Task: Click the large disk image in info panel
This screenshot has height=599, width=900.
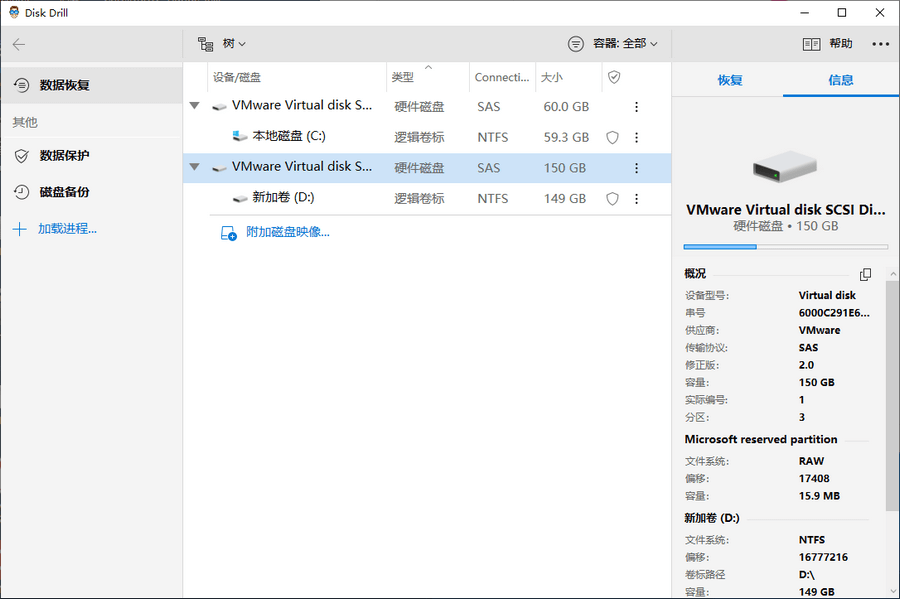Action: pyautogui.click(x=785, y=166)
